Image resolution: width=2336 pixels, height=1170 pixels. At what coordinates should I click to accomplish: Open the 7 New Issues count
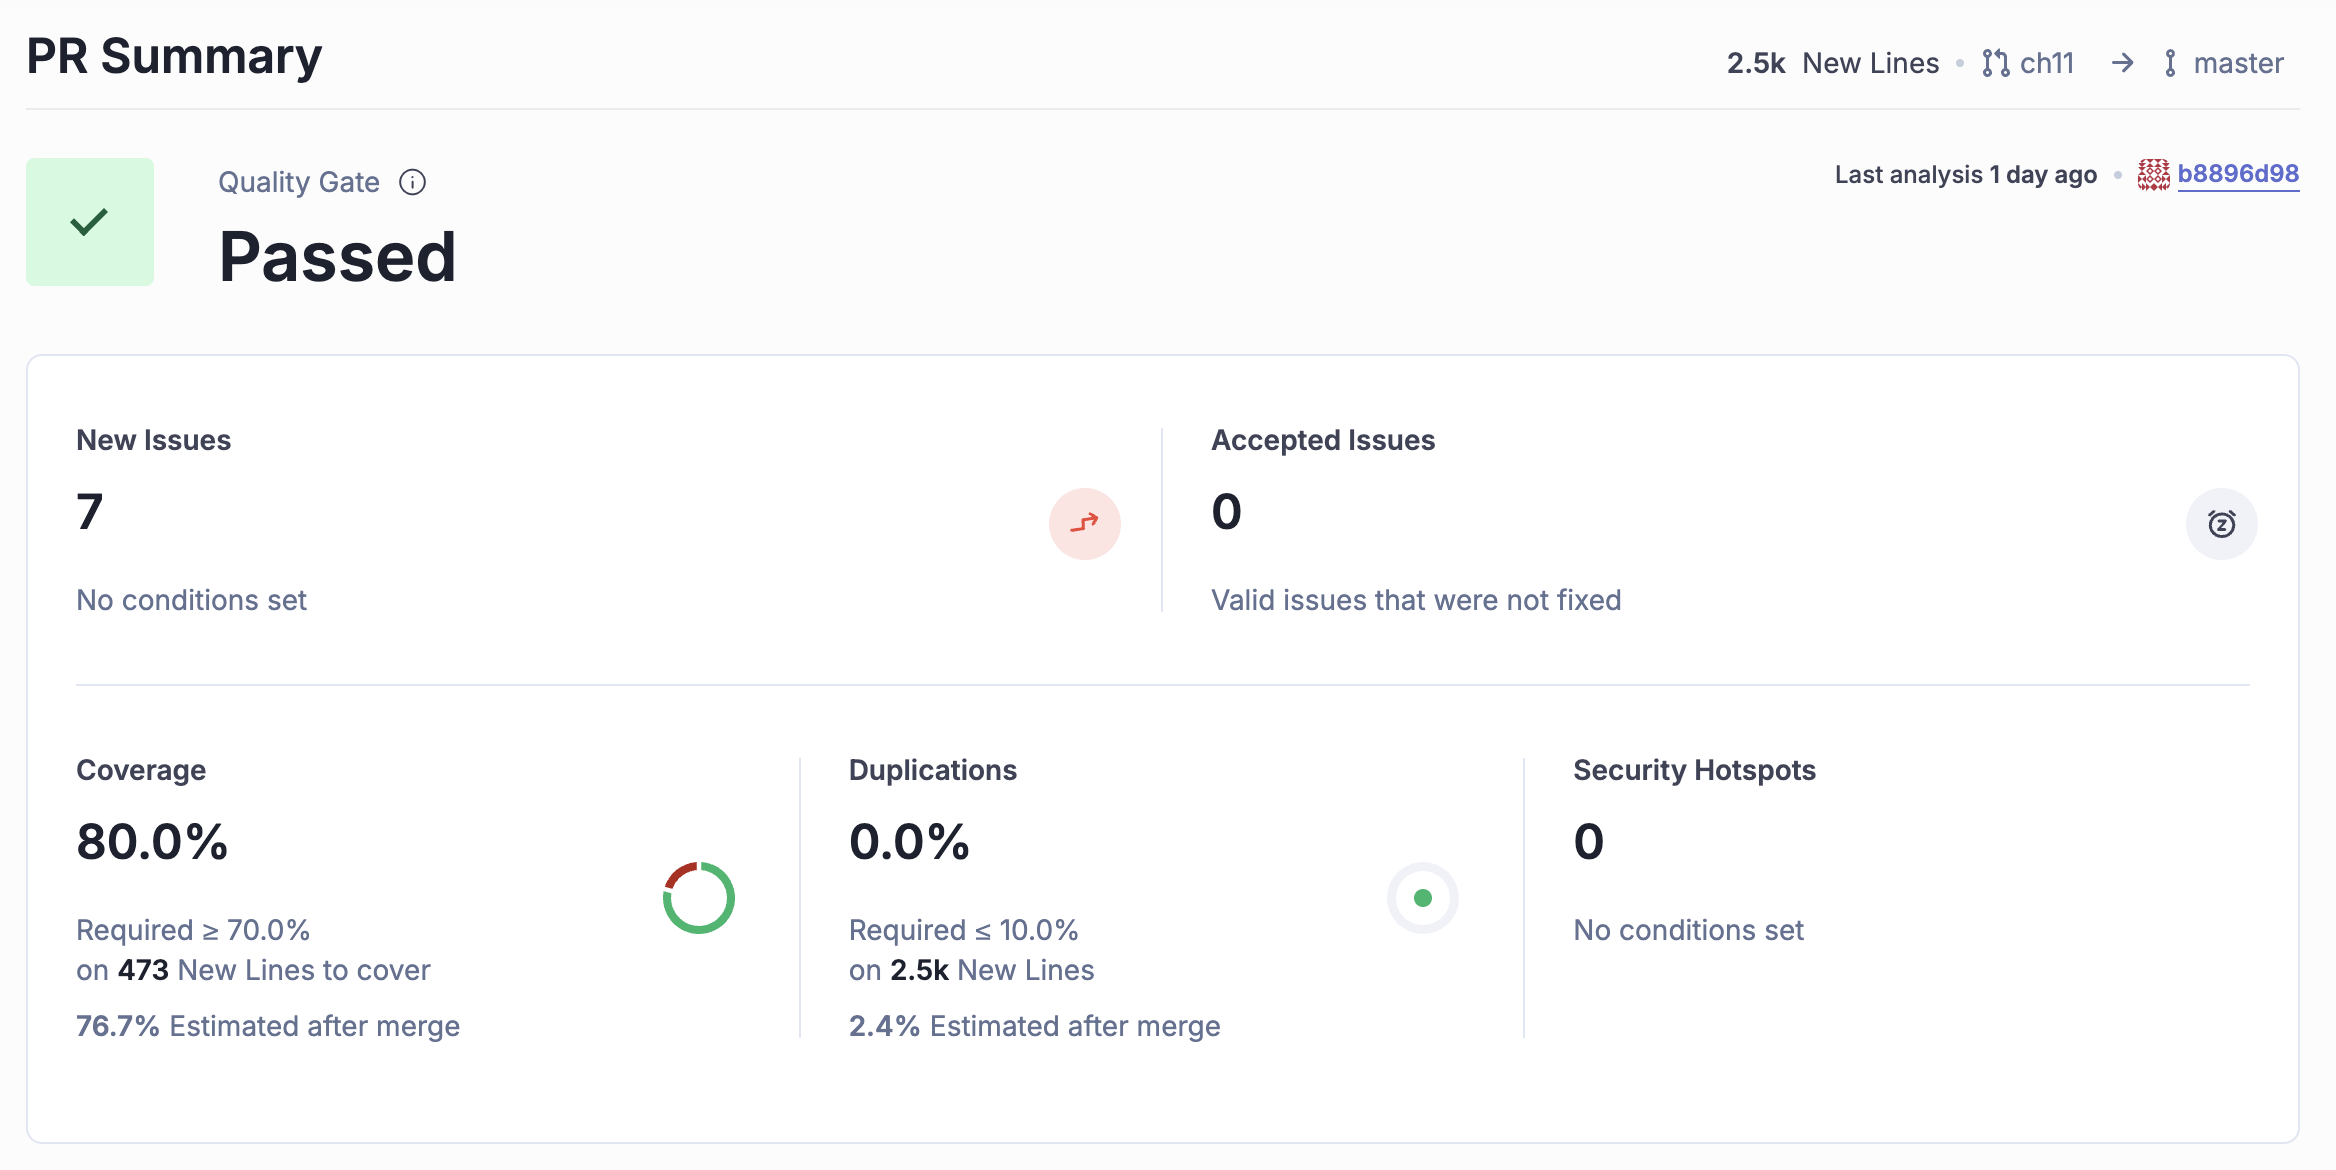point(90,511)
